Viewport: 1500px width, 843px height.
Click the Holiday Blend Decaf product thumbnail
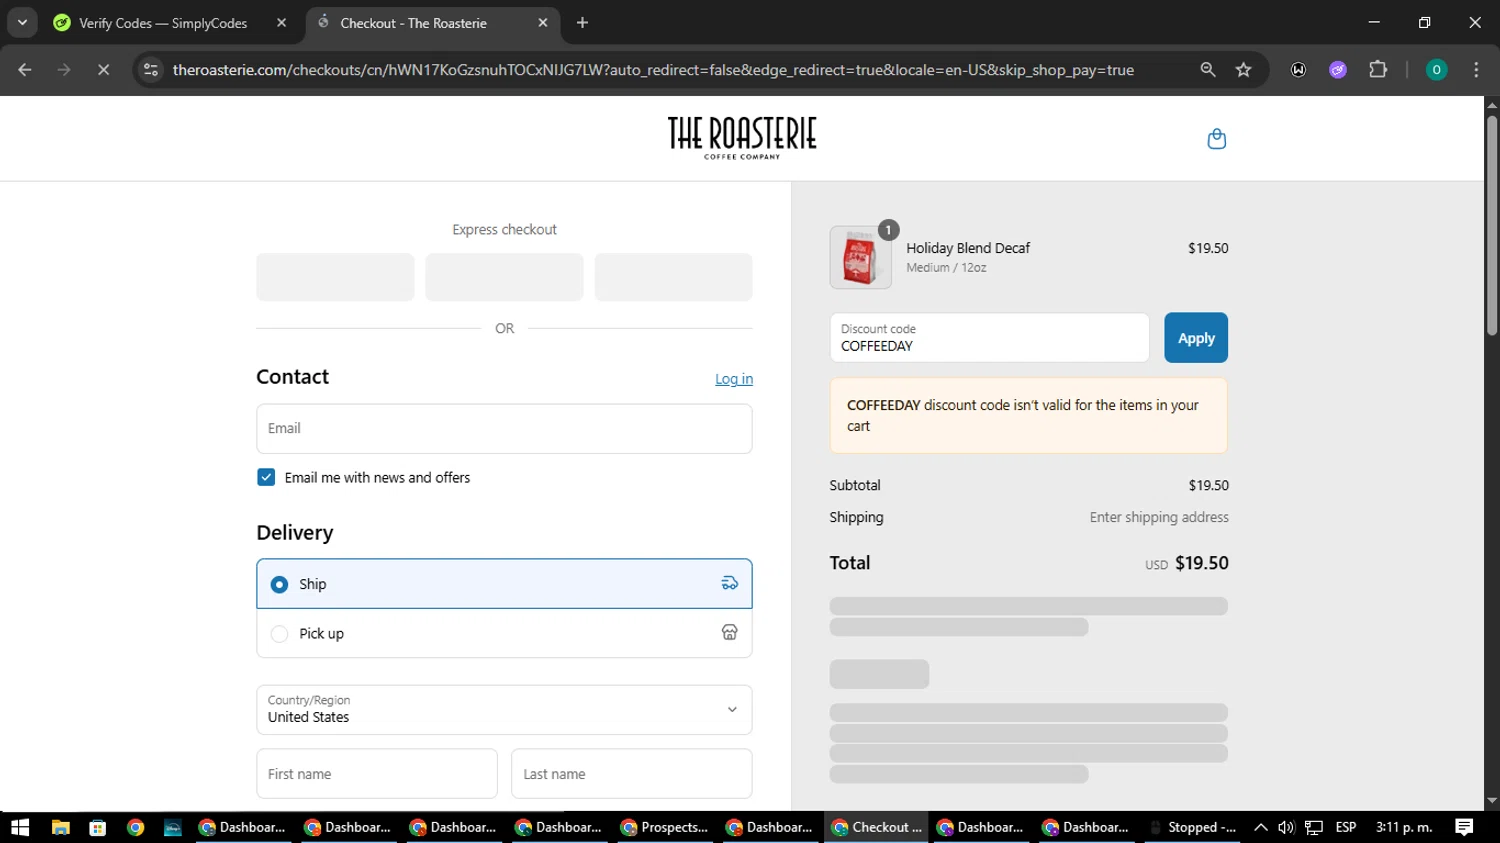tap(860, 257)
